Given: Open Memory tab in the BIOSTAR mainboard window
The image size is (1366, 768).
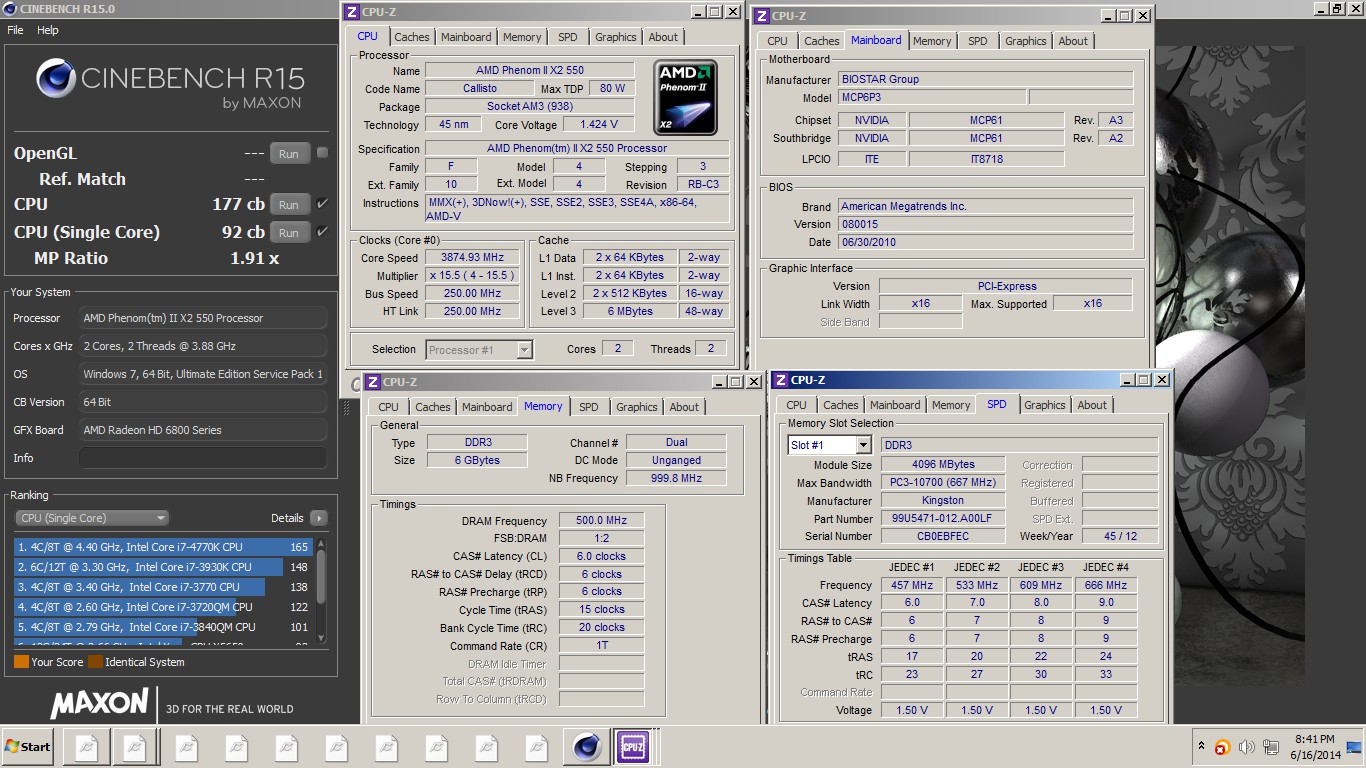Looking at the screenshot, I should (x=932, y=41).
